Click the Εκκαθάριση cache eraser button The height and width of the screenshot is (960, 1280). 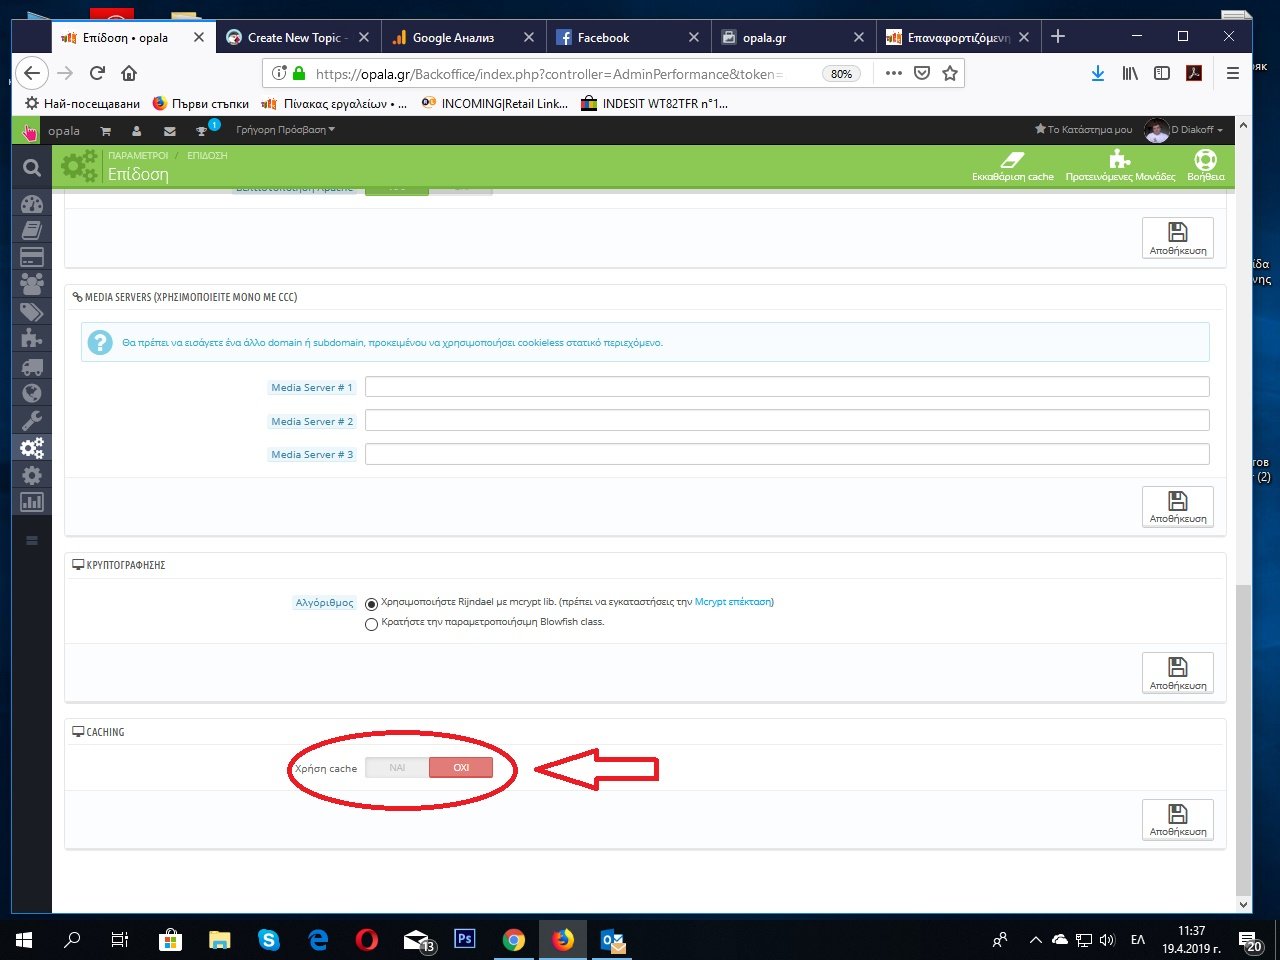[1013, 166]
